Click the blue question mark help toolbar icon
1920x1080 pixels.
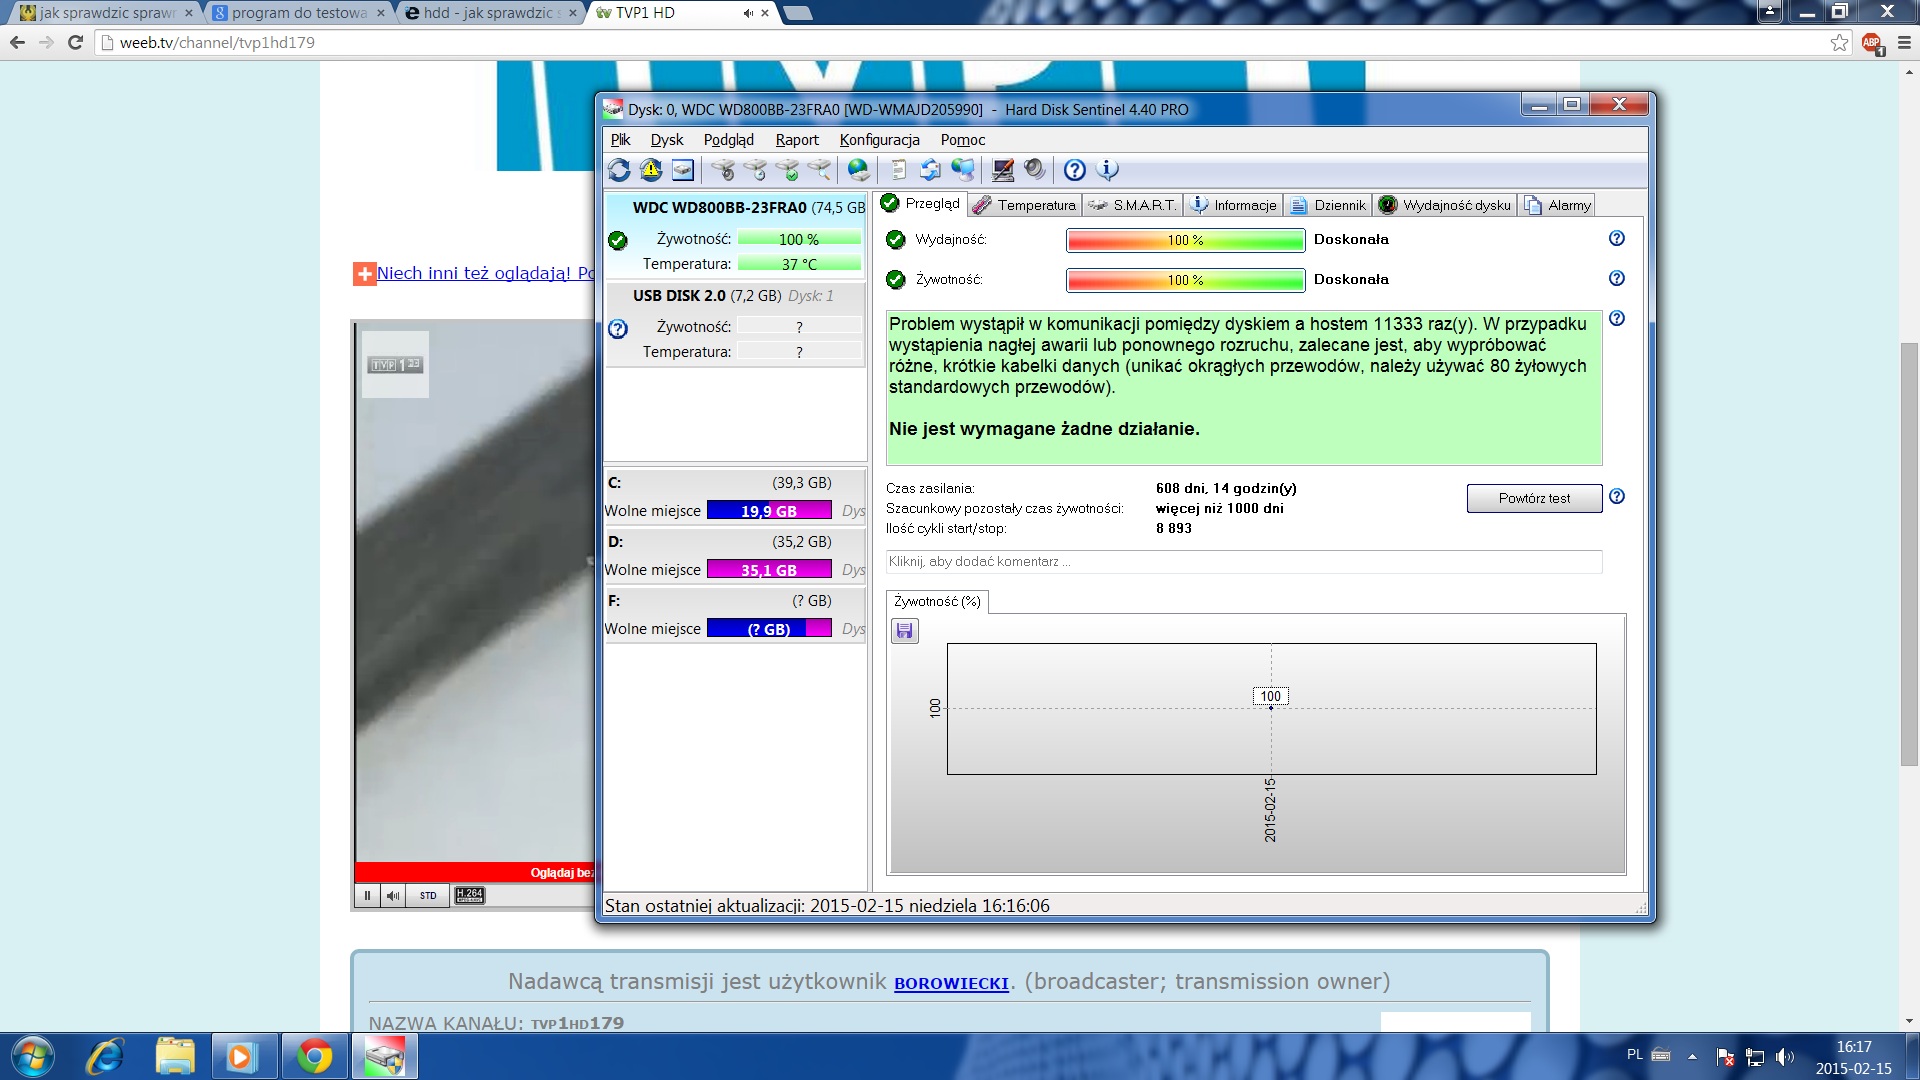click(x=1075, y=170)
